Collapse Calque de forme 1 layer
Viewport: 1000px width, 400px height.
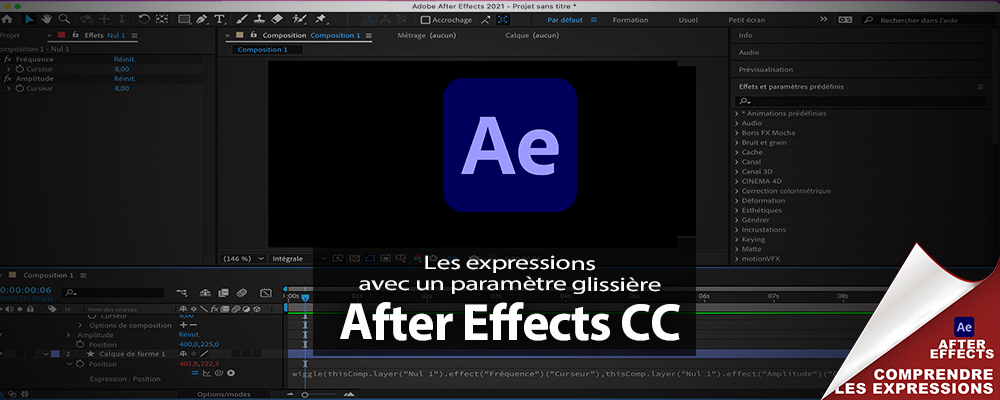click(x=46, y=354)
